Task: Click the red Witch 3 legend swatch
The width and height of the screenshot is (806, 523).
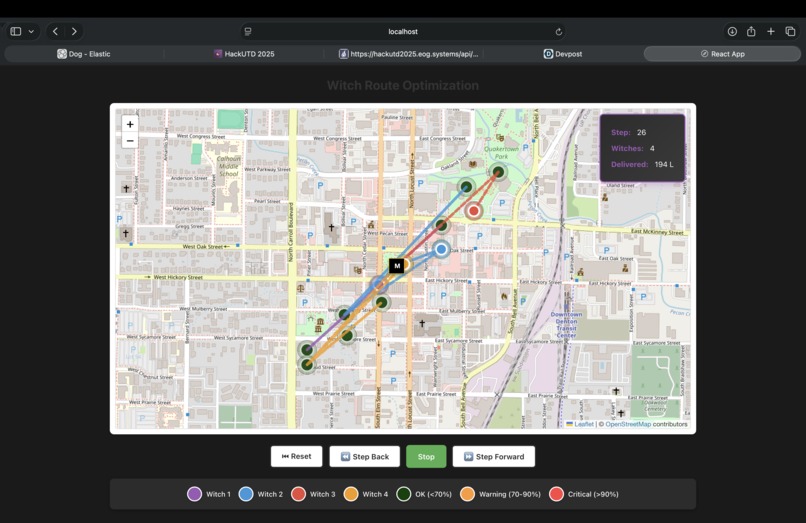Action: point(298,494)
